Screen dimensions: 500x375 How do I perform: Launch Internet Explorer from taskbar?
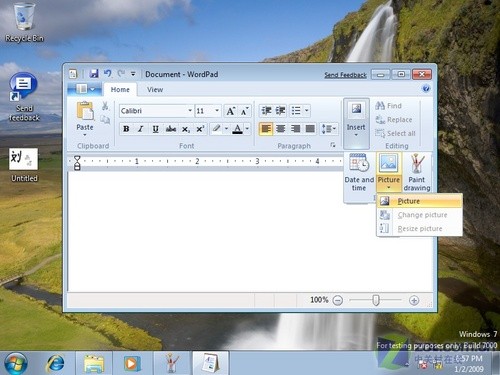55,363
